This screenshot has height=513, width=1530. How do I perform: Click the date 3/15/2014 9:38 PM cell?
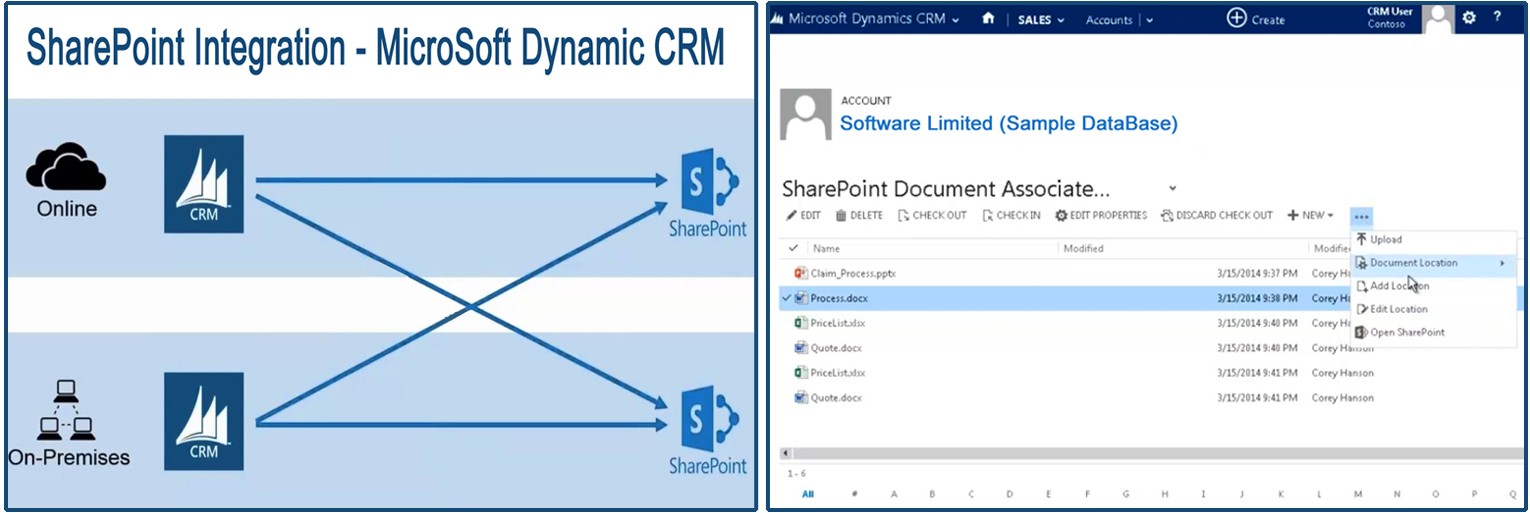tap(1257, 298)
